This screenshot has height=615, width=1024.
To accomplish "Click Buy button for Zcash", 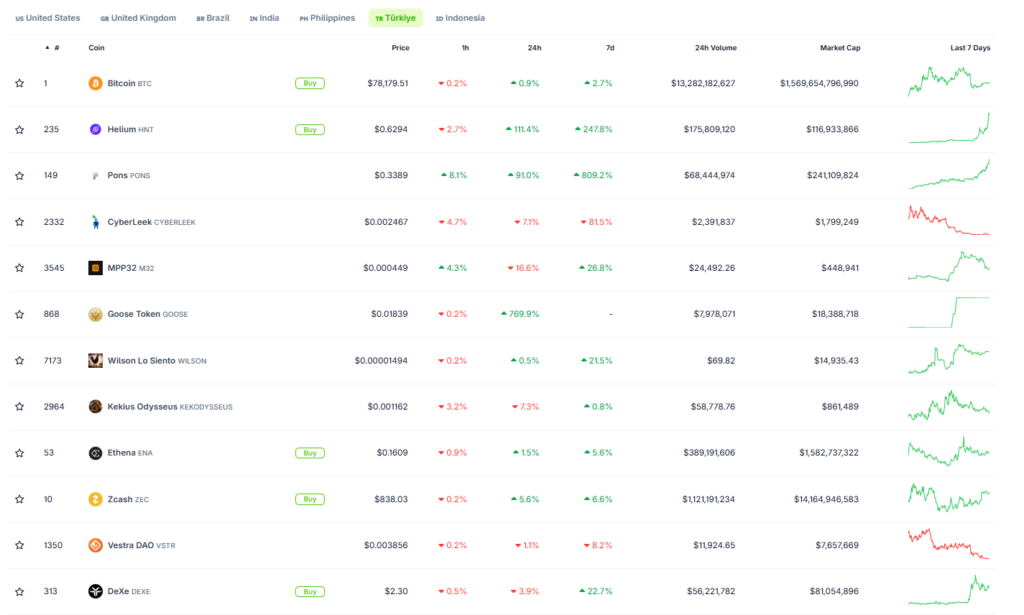I will tap(310, 499).
